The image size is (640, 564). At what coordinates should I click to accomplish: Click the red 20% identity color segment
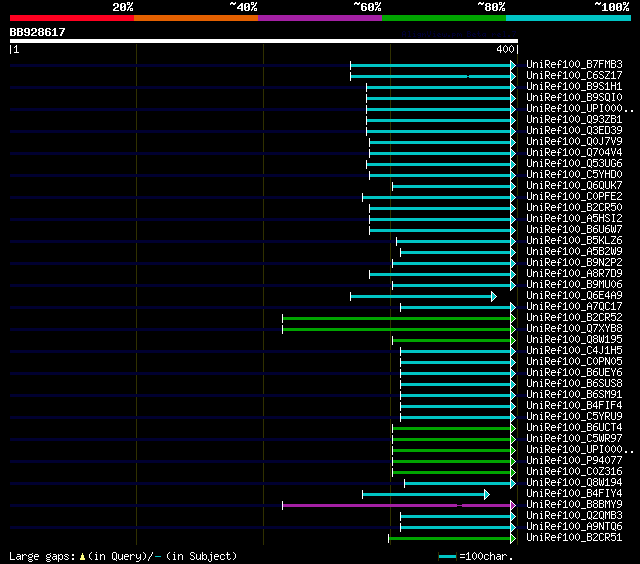point(72,18)
